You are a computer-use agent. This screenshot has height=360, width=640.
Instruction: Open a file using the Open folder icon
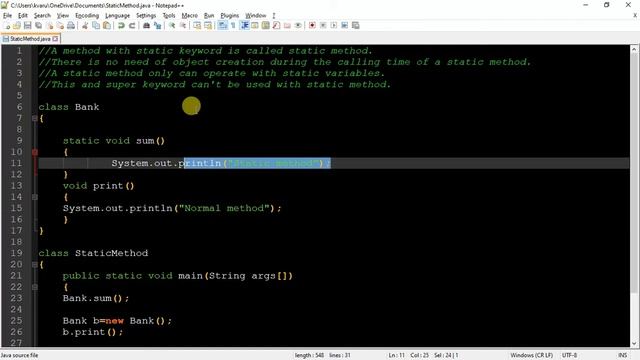click(x=17, y=25)
